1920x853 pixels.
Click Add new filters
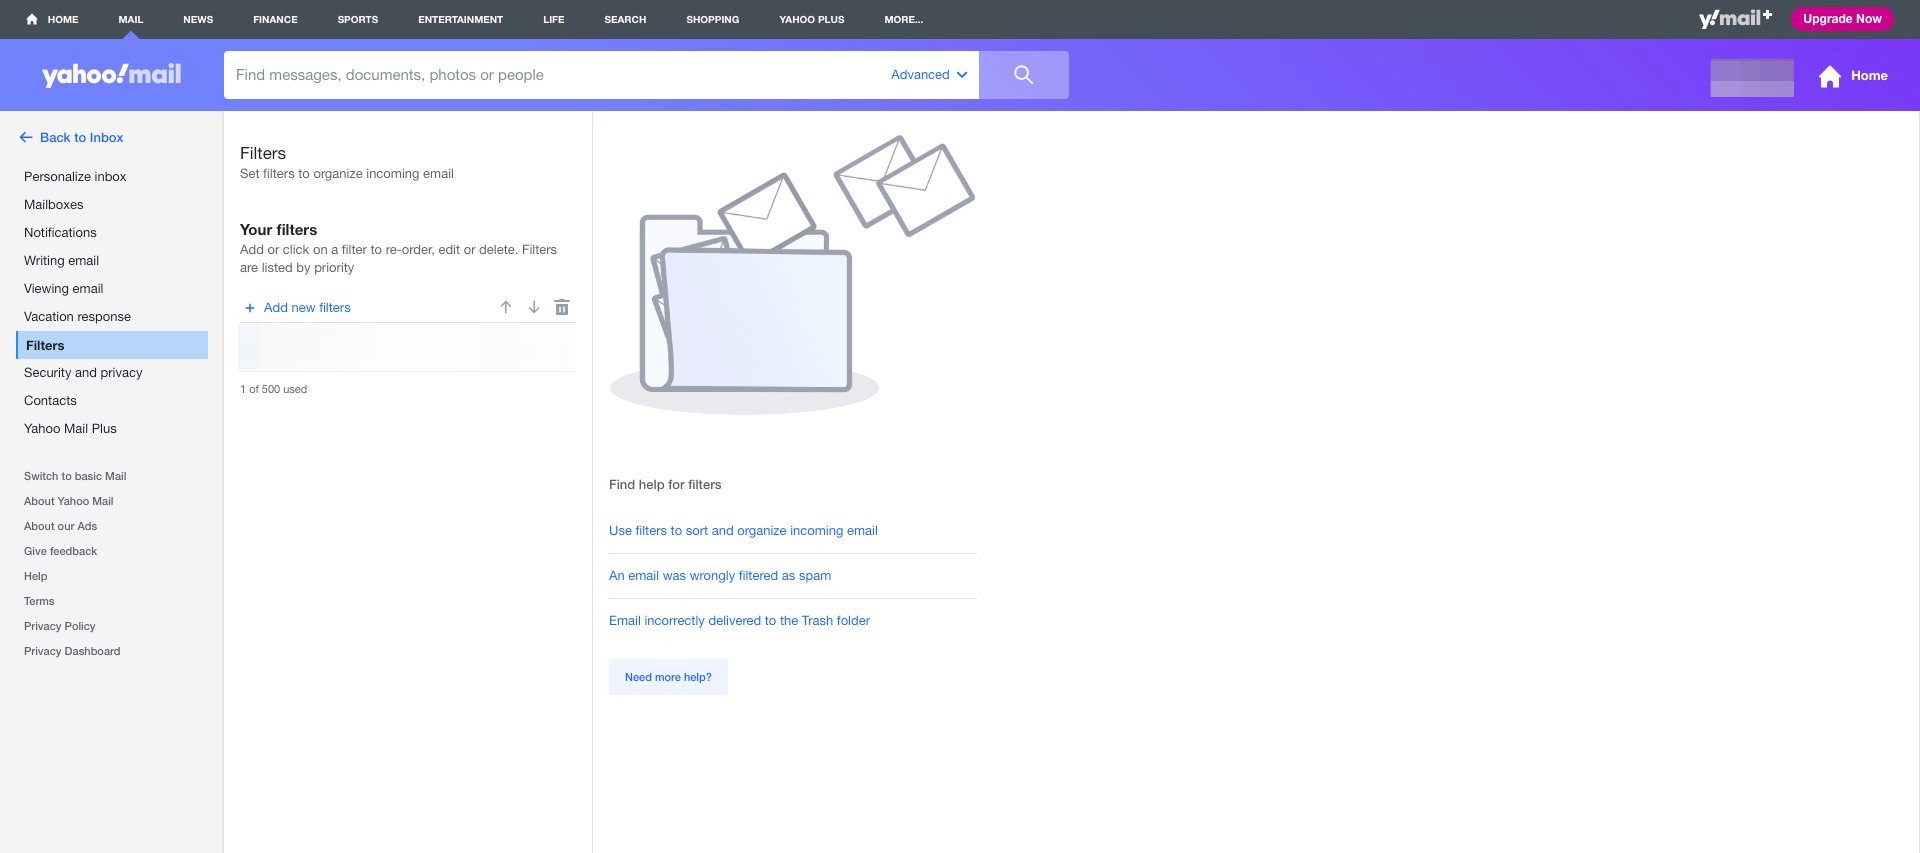click(298, 308)
